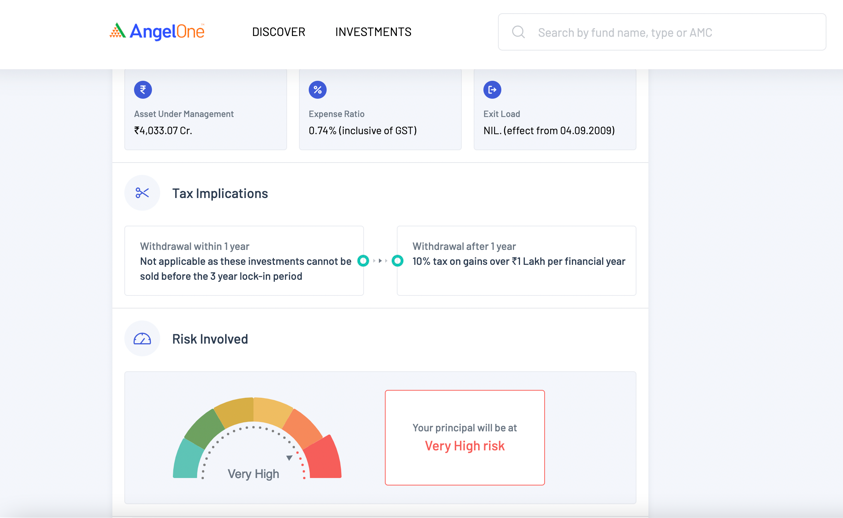Click the AngelOne logo
This screenshot has height=518, width=843.
[157, 32]
